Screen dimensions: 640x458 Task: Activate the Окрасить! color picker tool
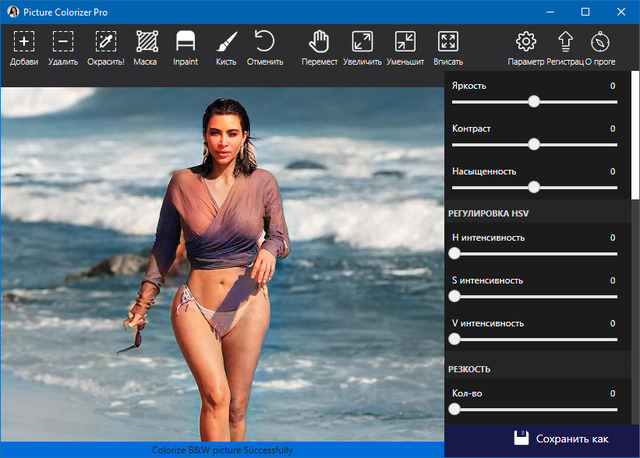click(106, 48)
